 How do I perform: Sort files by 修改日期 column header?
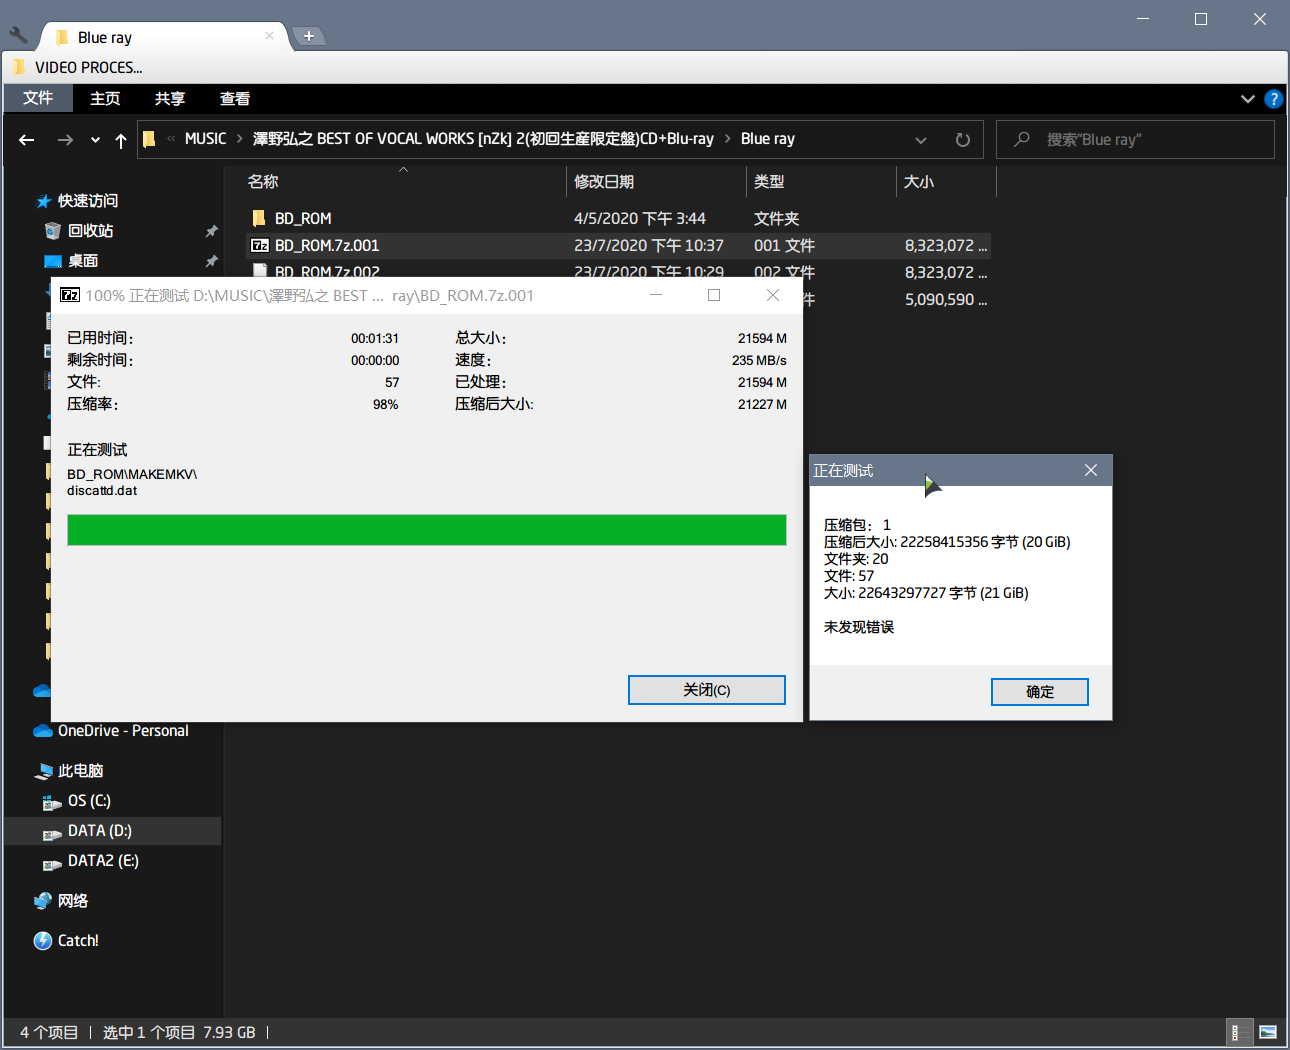pyautogui.click(x=604, y=182)
